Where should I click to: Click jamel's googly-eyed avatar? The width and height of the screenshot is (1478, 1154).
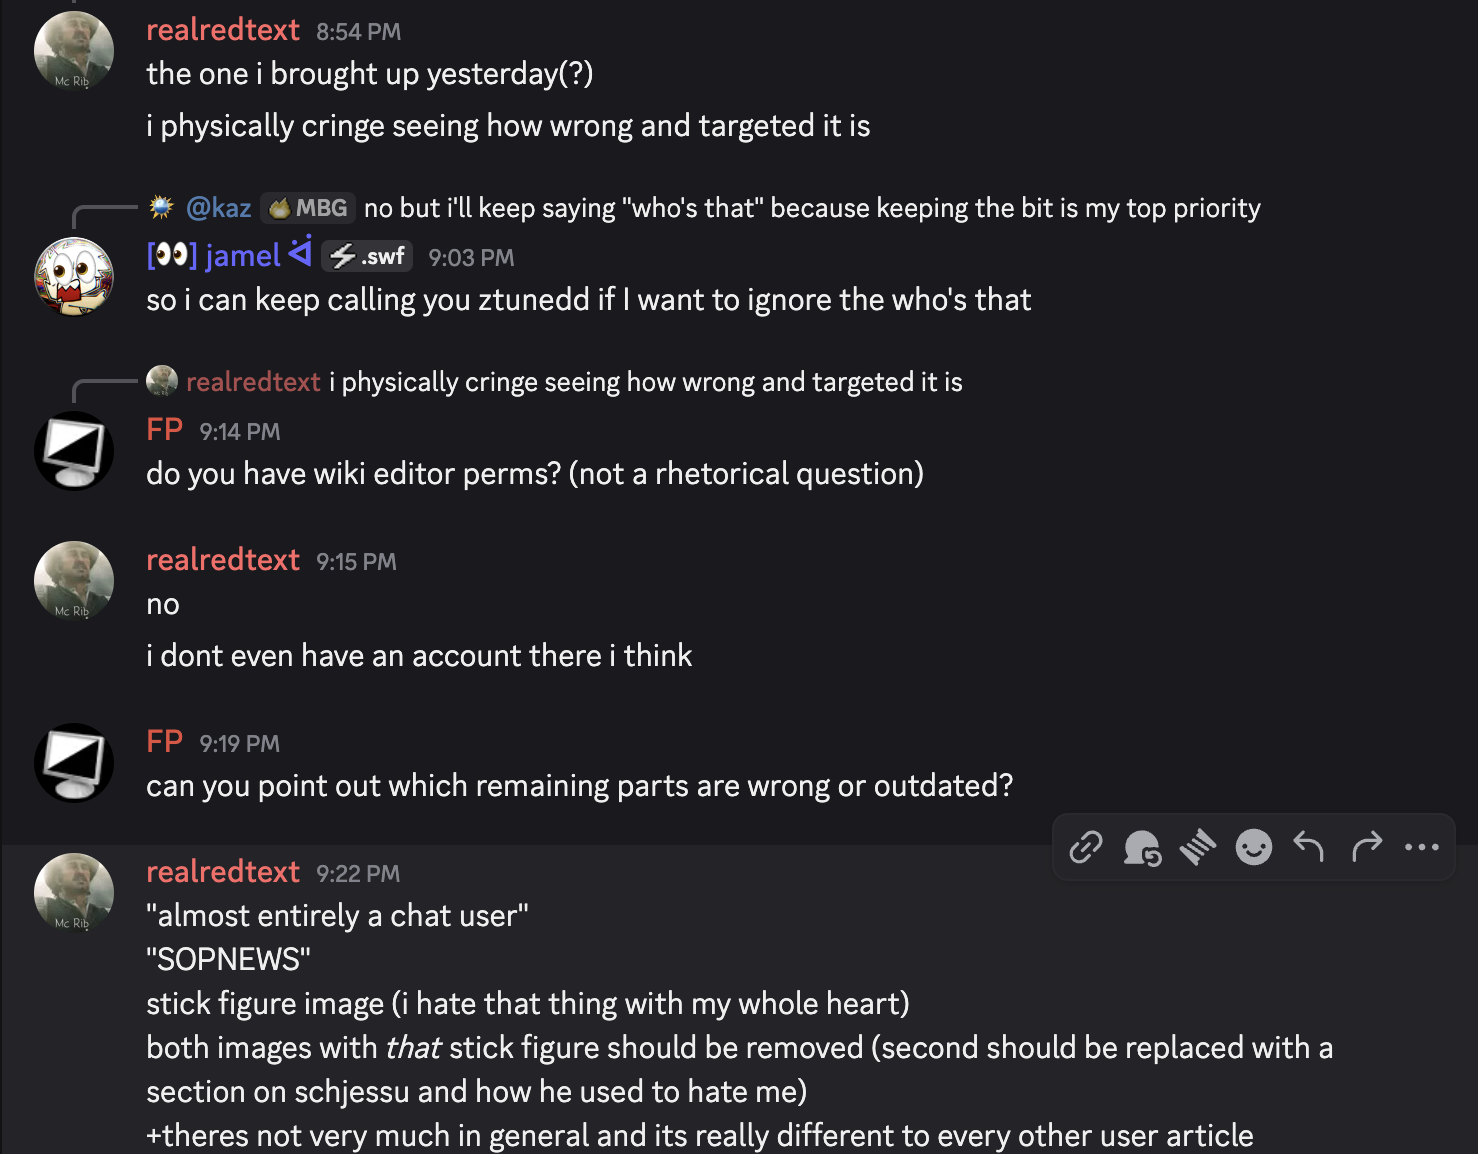click(x=73, y=277)
